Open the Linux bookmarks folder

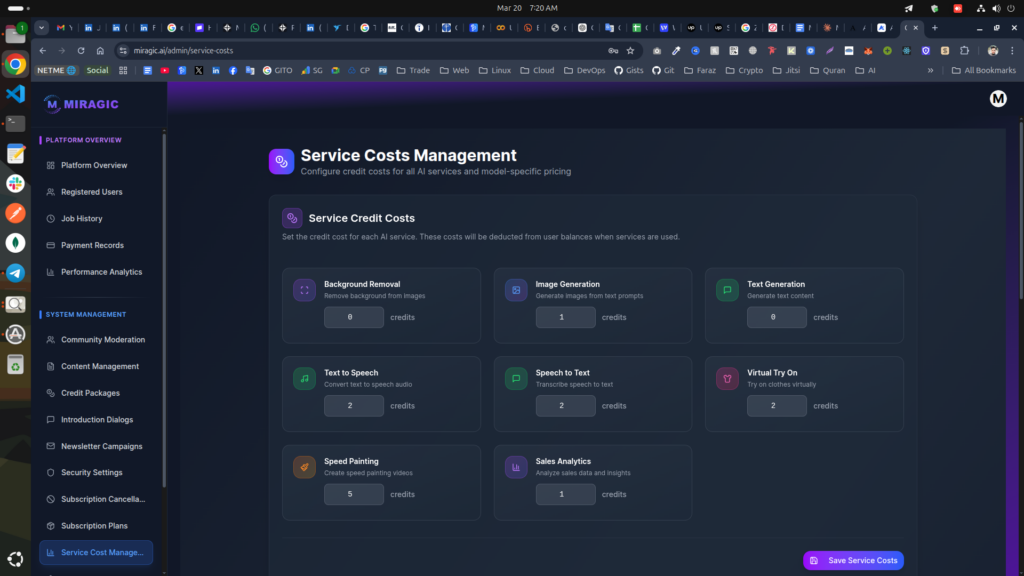click(x=494, y=71)
